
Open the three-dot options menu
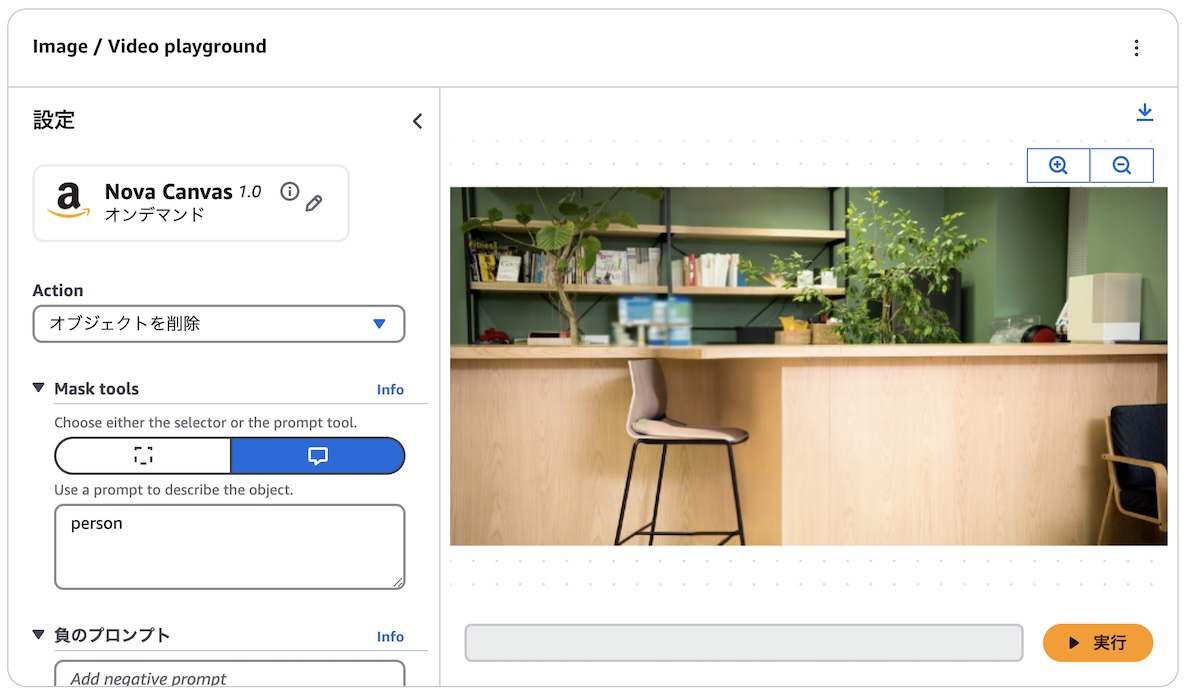click(1136, 48)
